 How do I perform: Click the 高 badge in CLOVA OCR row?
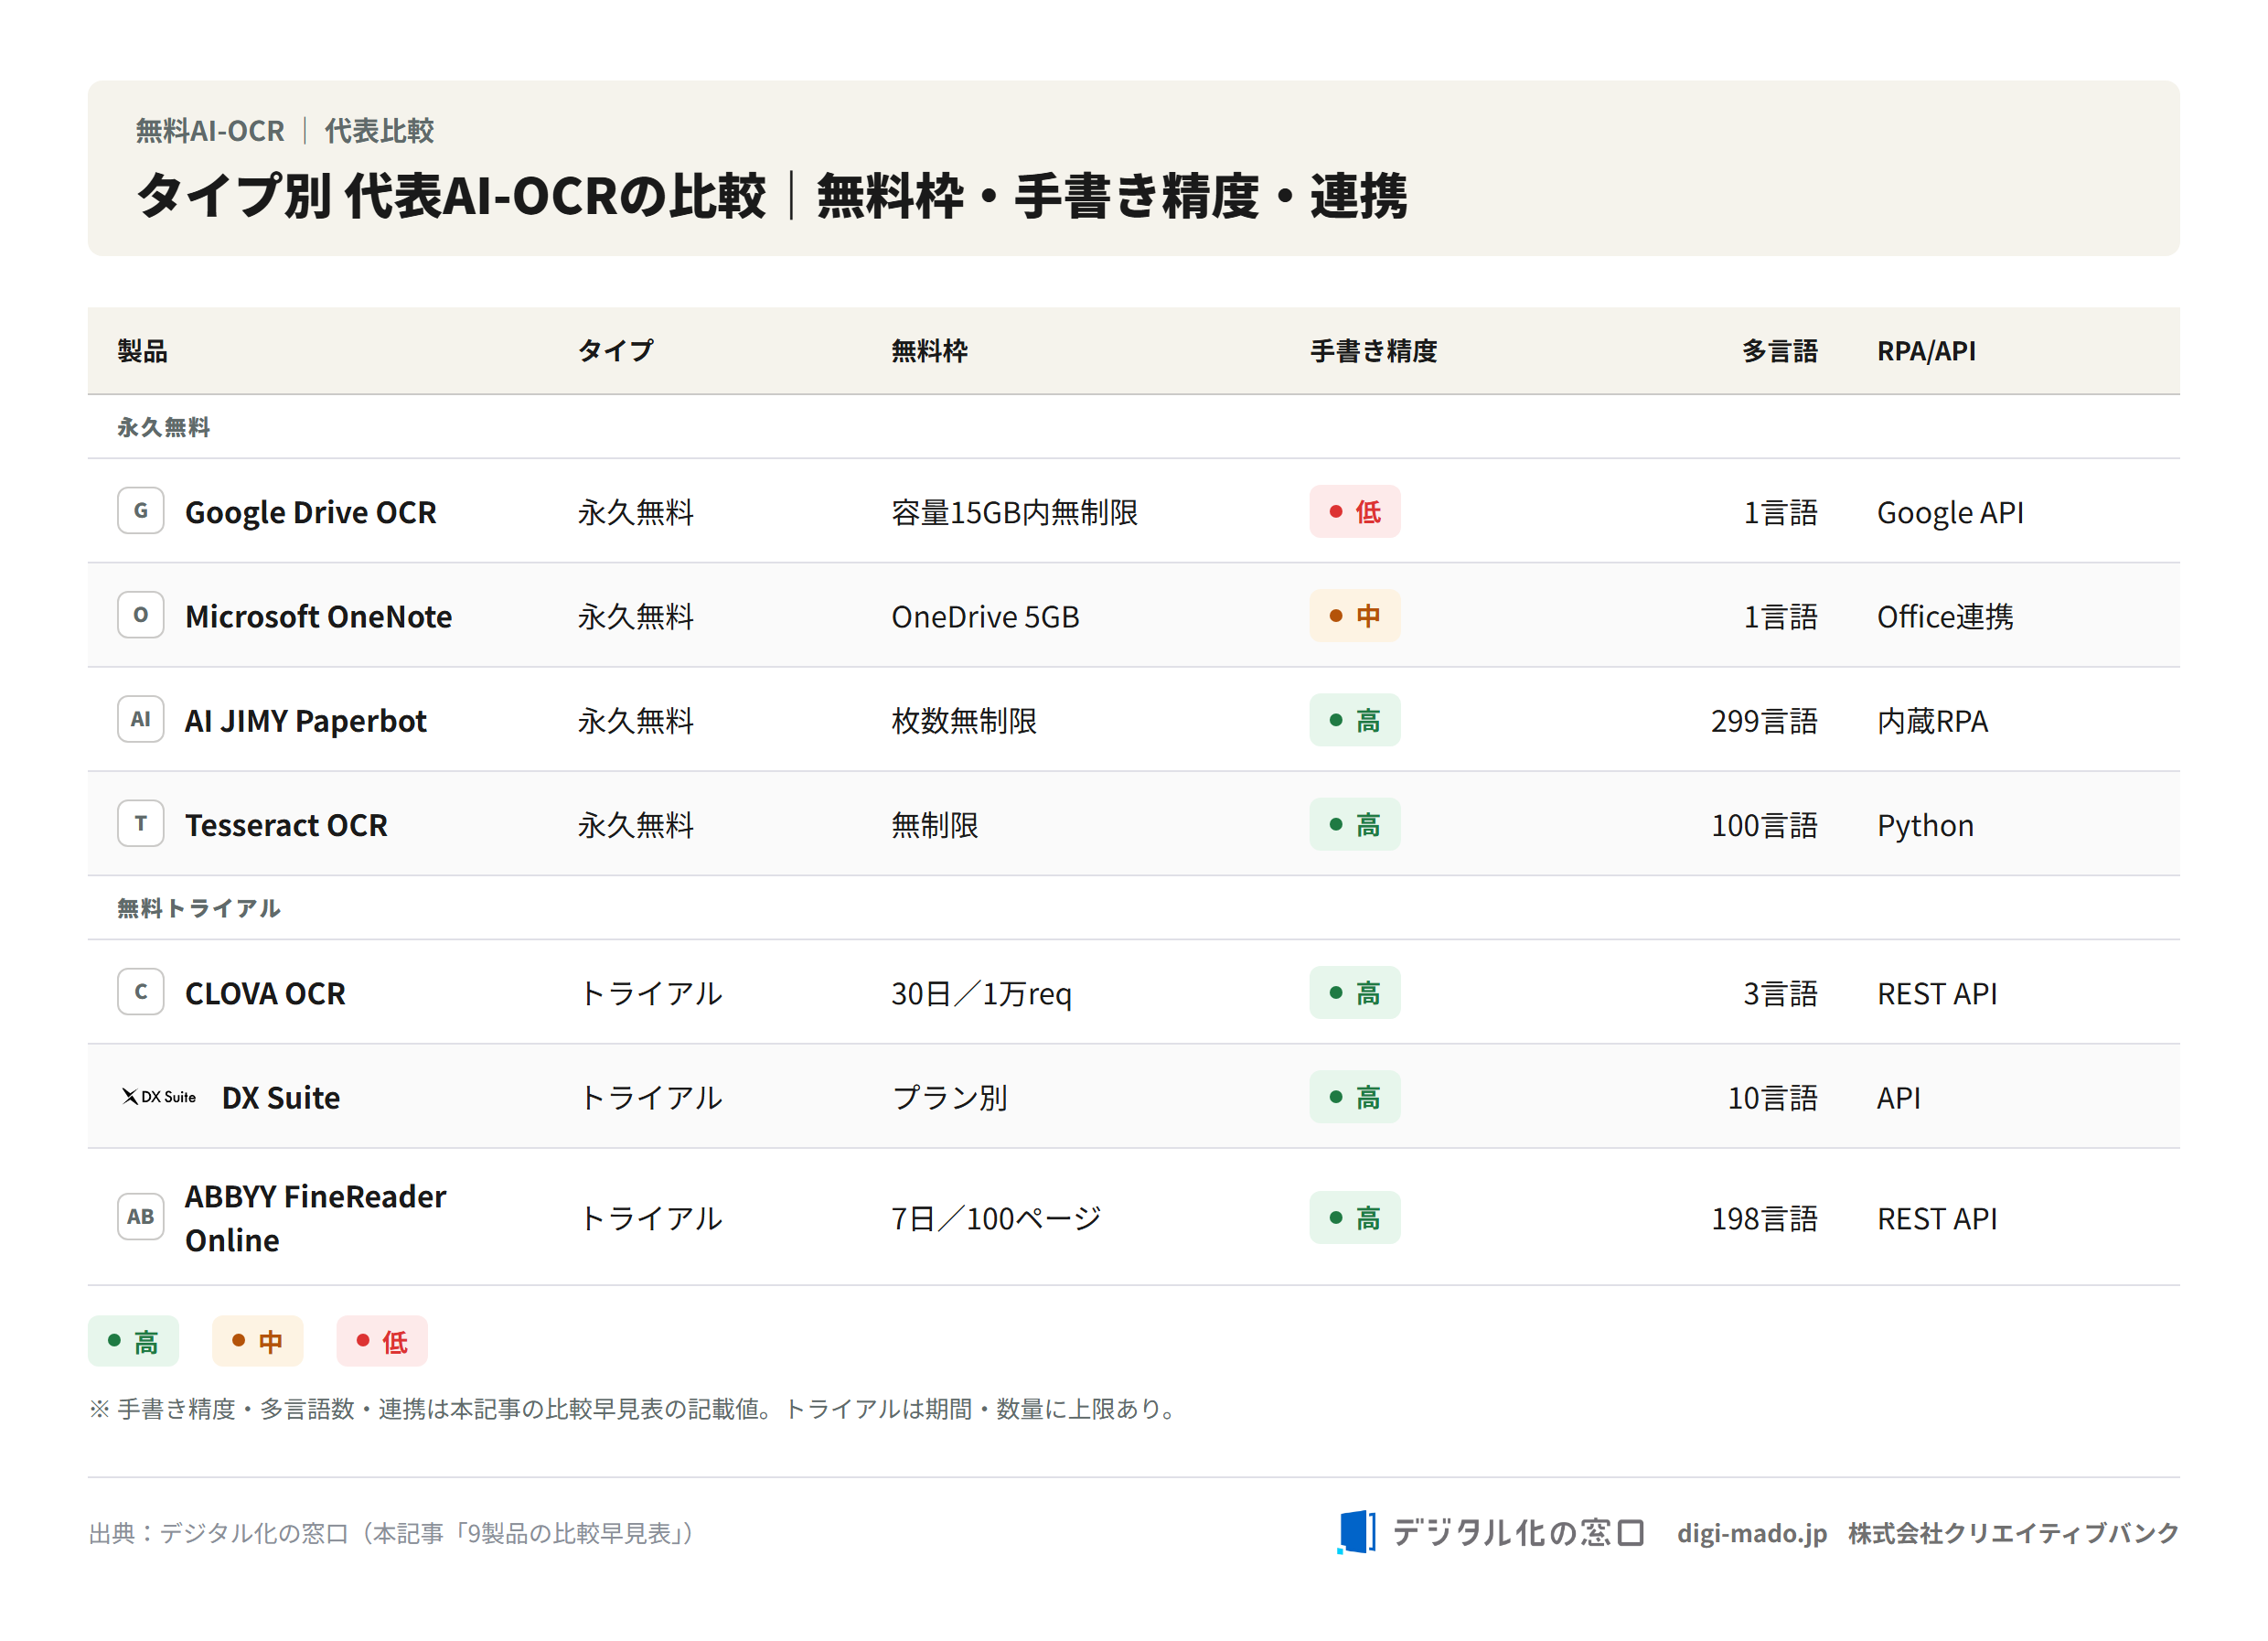tap(1355, 993)
